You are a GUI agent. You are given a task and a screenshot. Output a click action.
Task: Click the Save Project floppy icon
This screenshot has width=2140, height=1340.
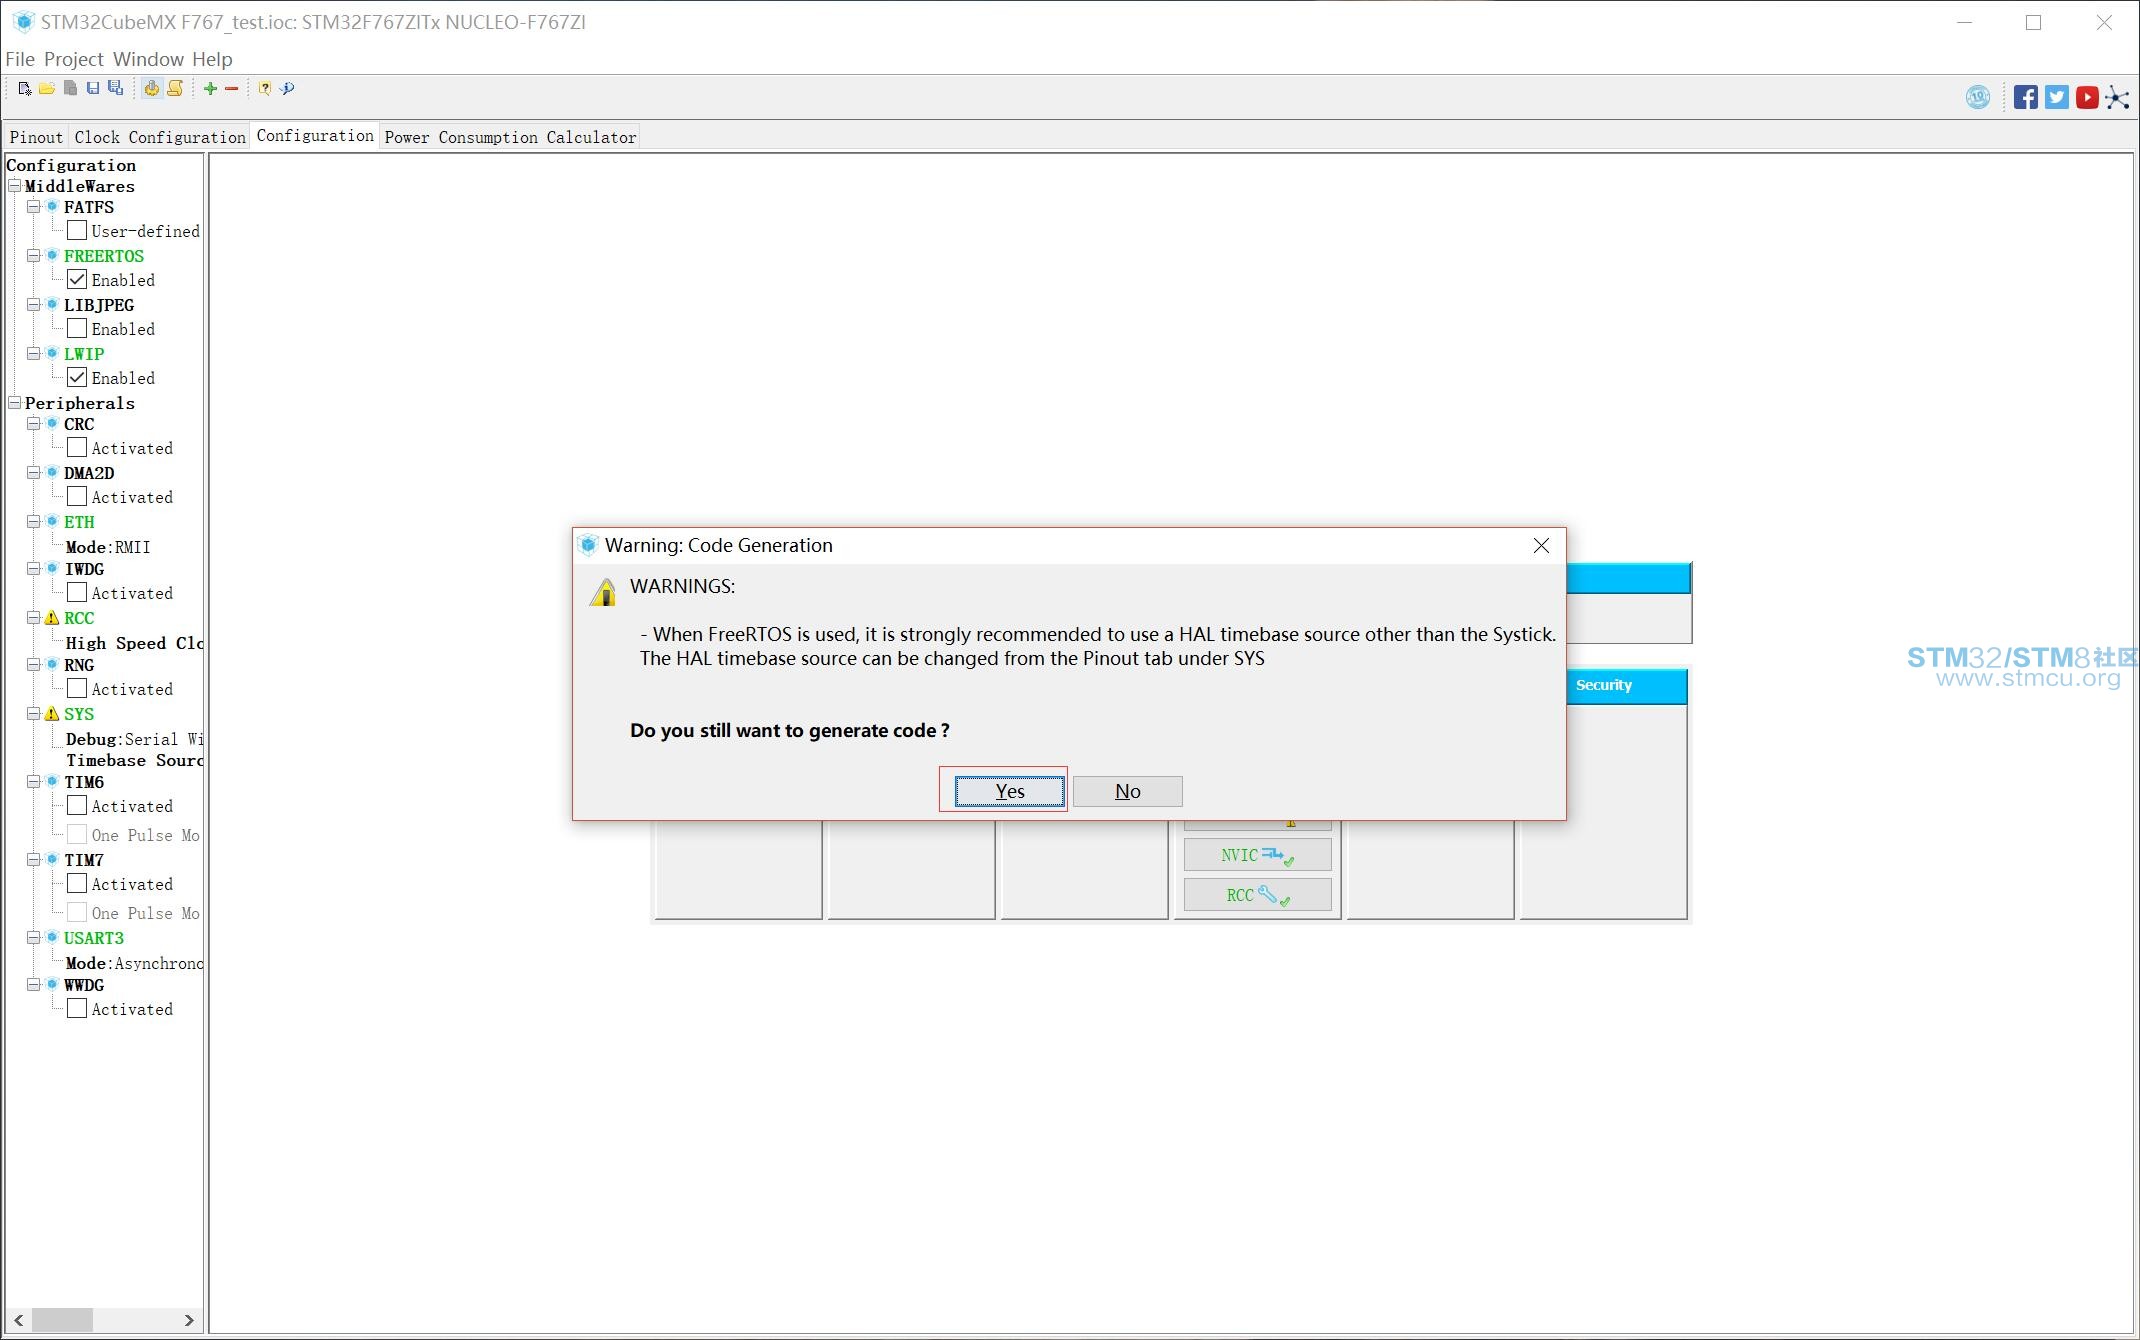click(93, 89)
